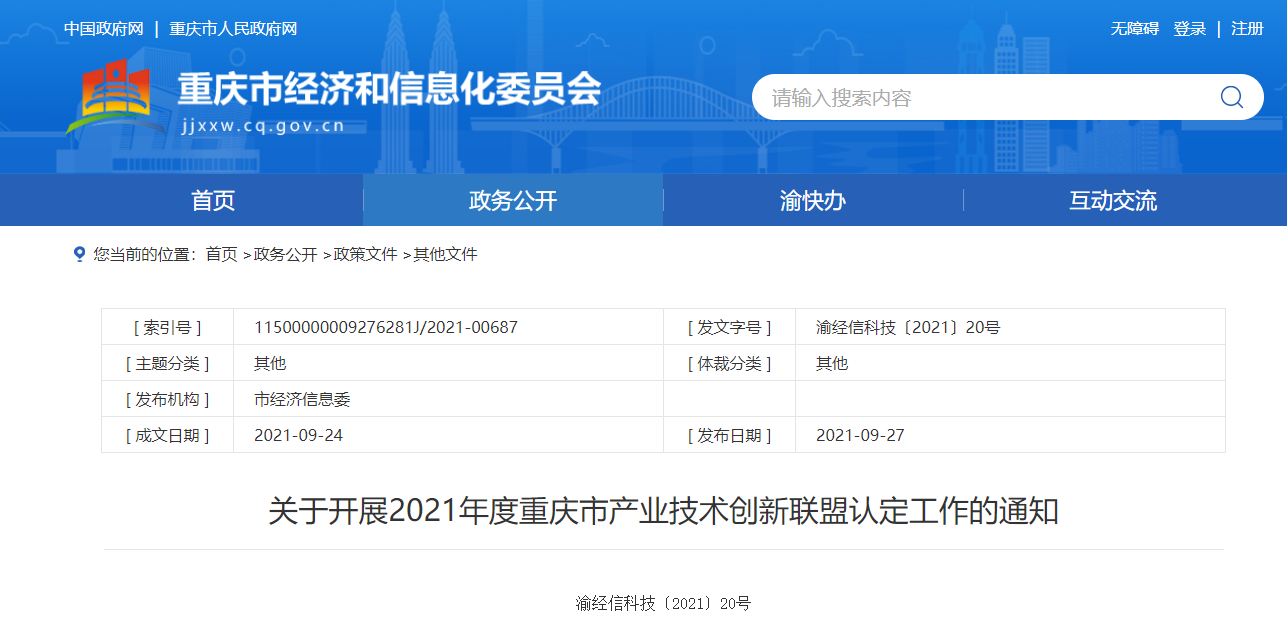Click the 注册 register link

tap(1247, 29)
